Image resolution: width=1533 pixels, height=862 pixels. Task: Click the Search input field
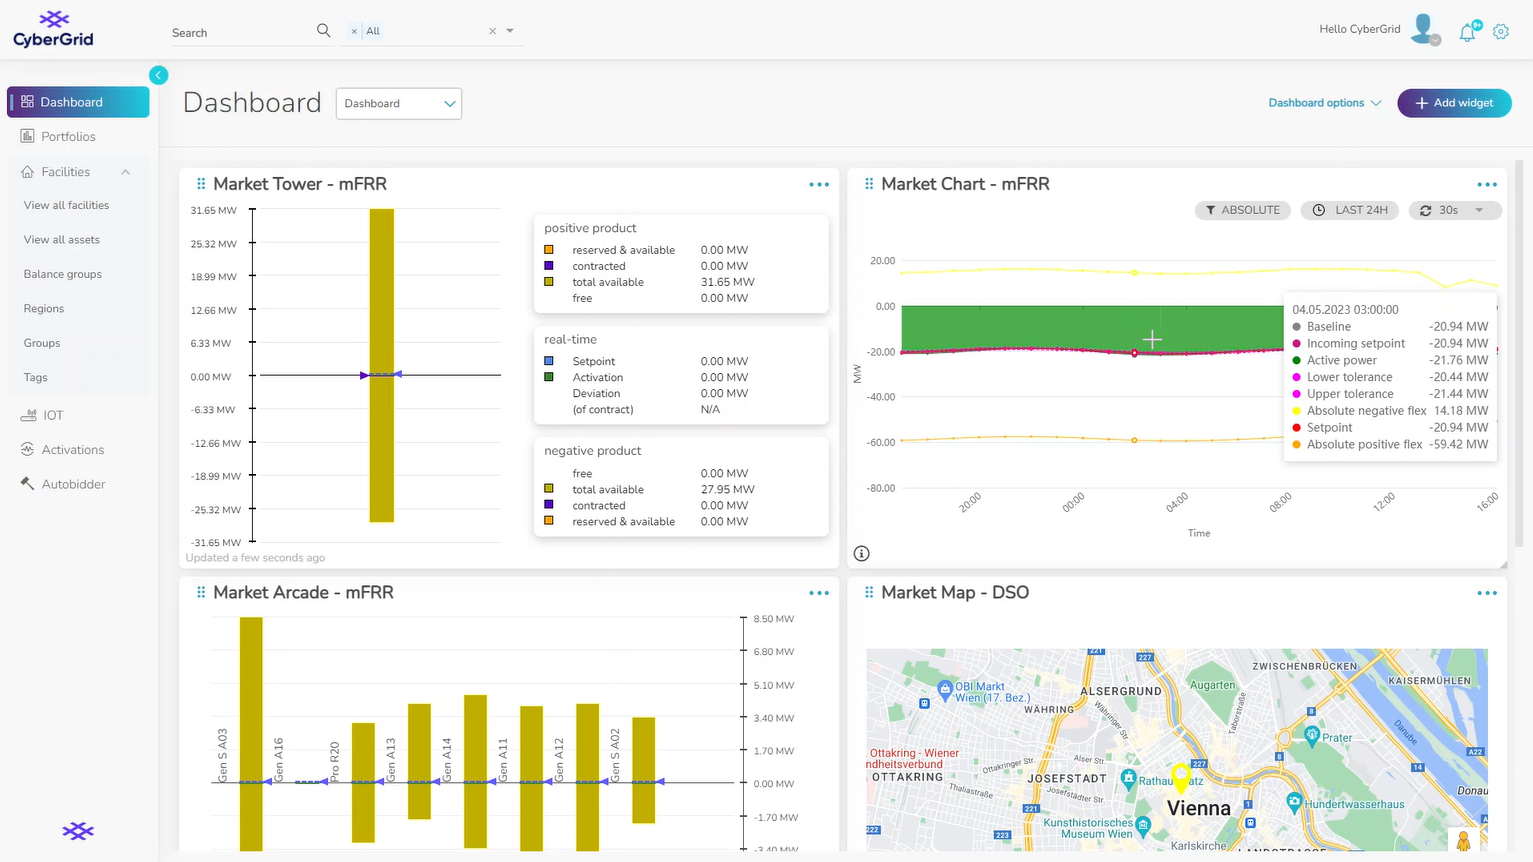point(240,33)
